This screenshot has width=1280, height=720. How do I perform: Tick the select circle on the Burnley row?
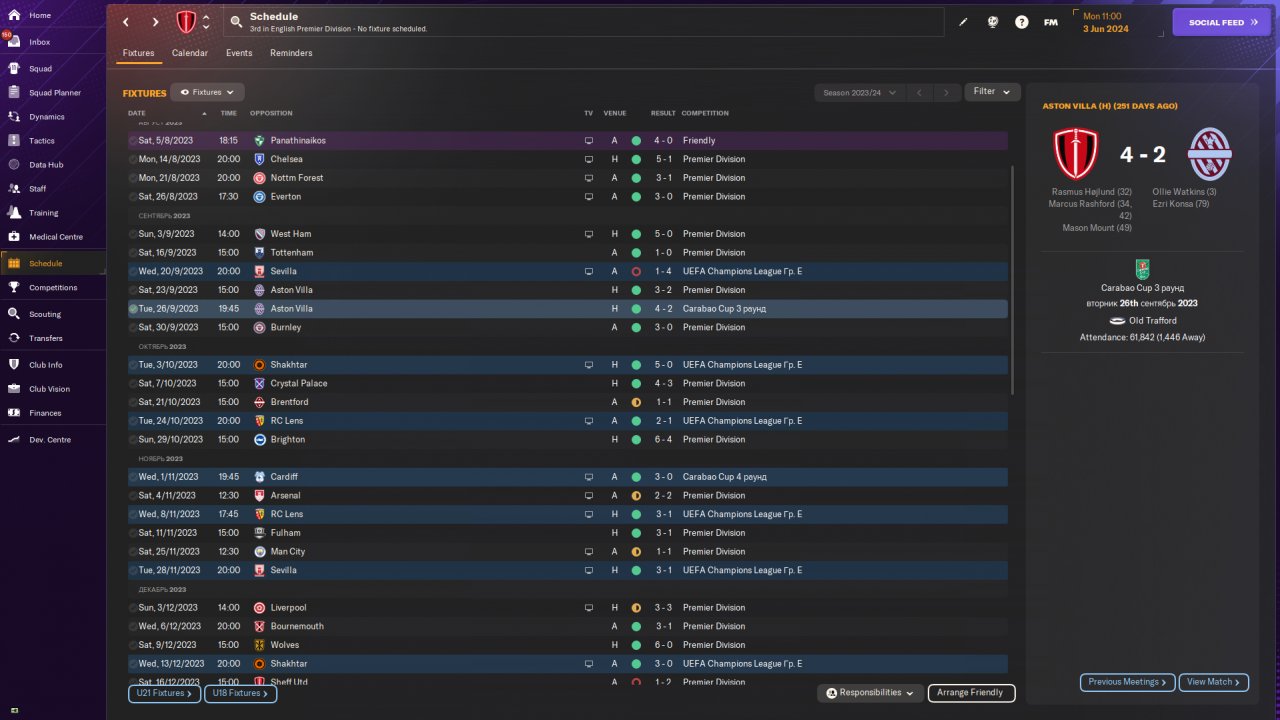[x=133, y=328]
